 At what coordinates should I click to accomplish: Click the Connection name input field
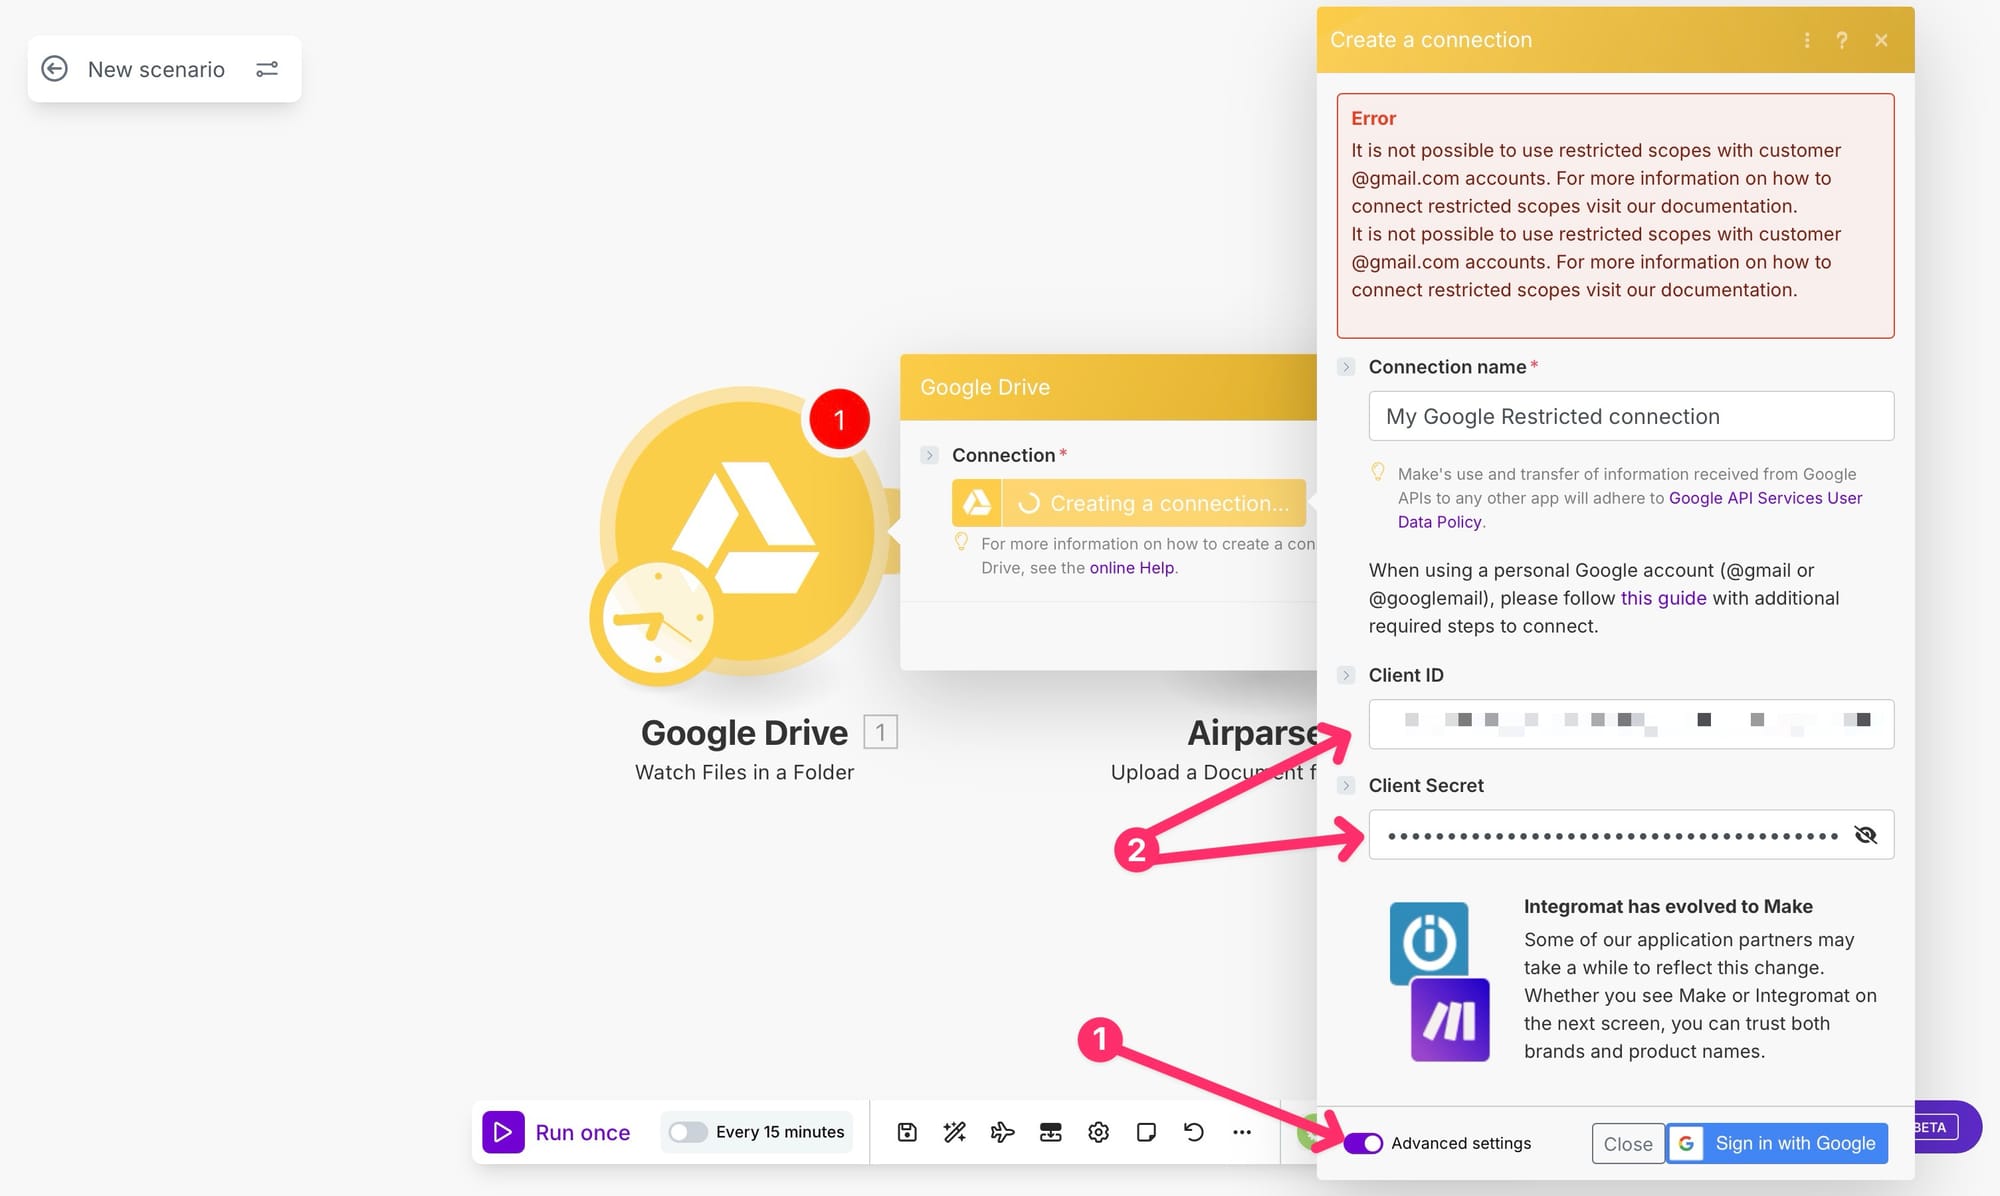(x=1630, y=416)
